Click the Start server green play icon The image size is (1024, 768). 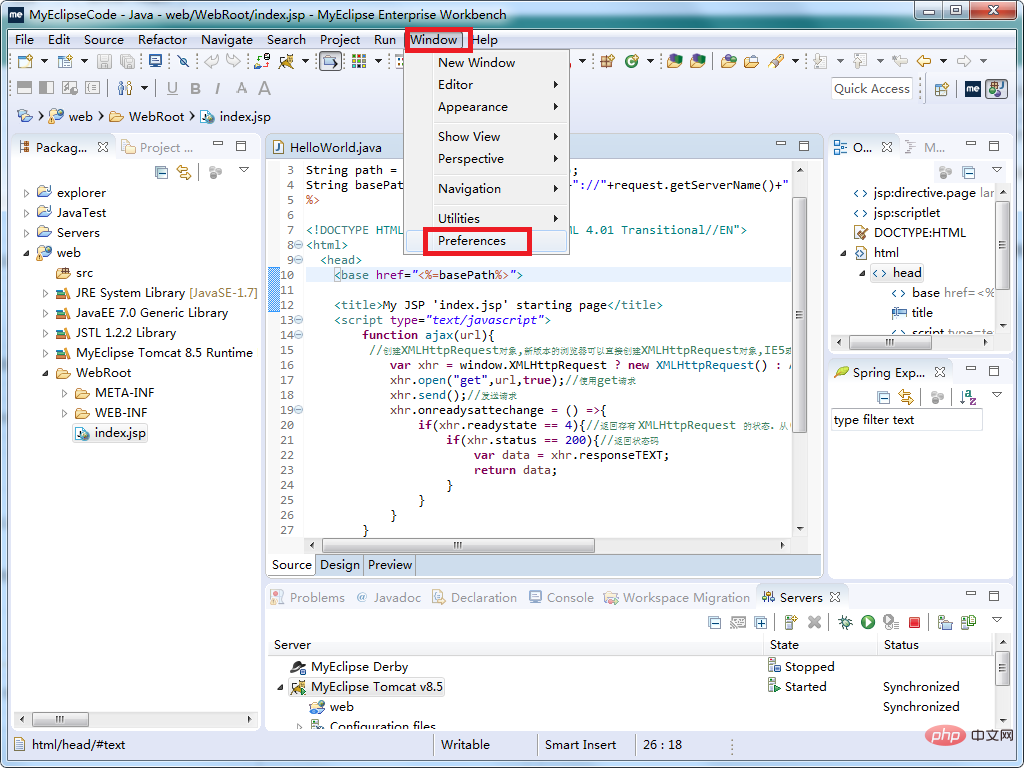click(868, 622)
